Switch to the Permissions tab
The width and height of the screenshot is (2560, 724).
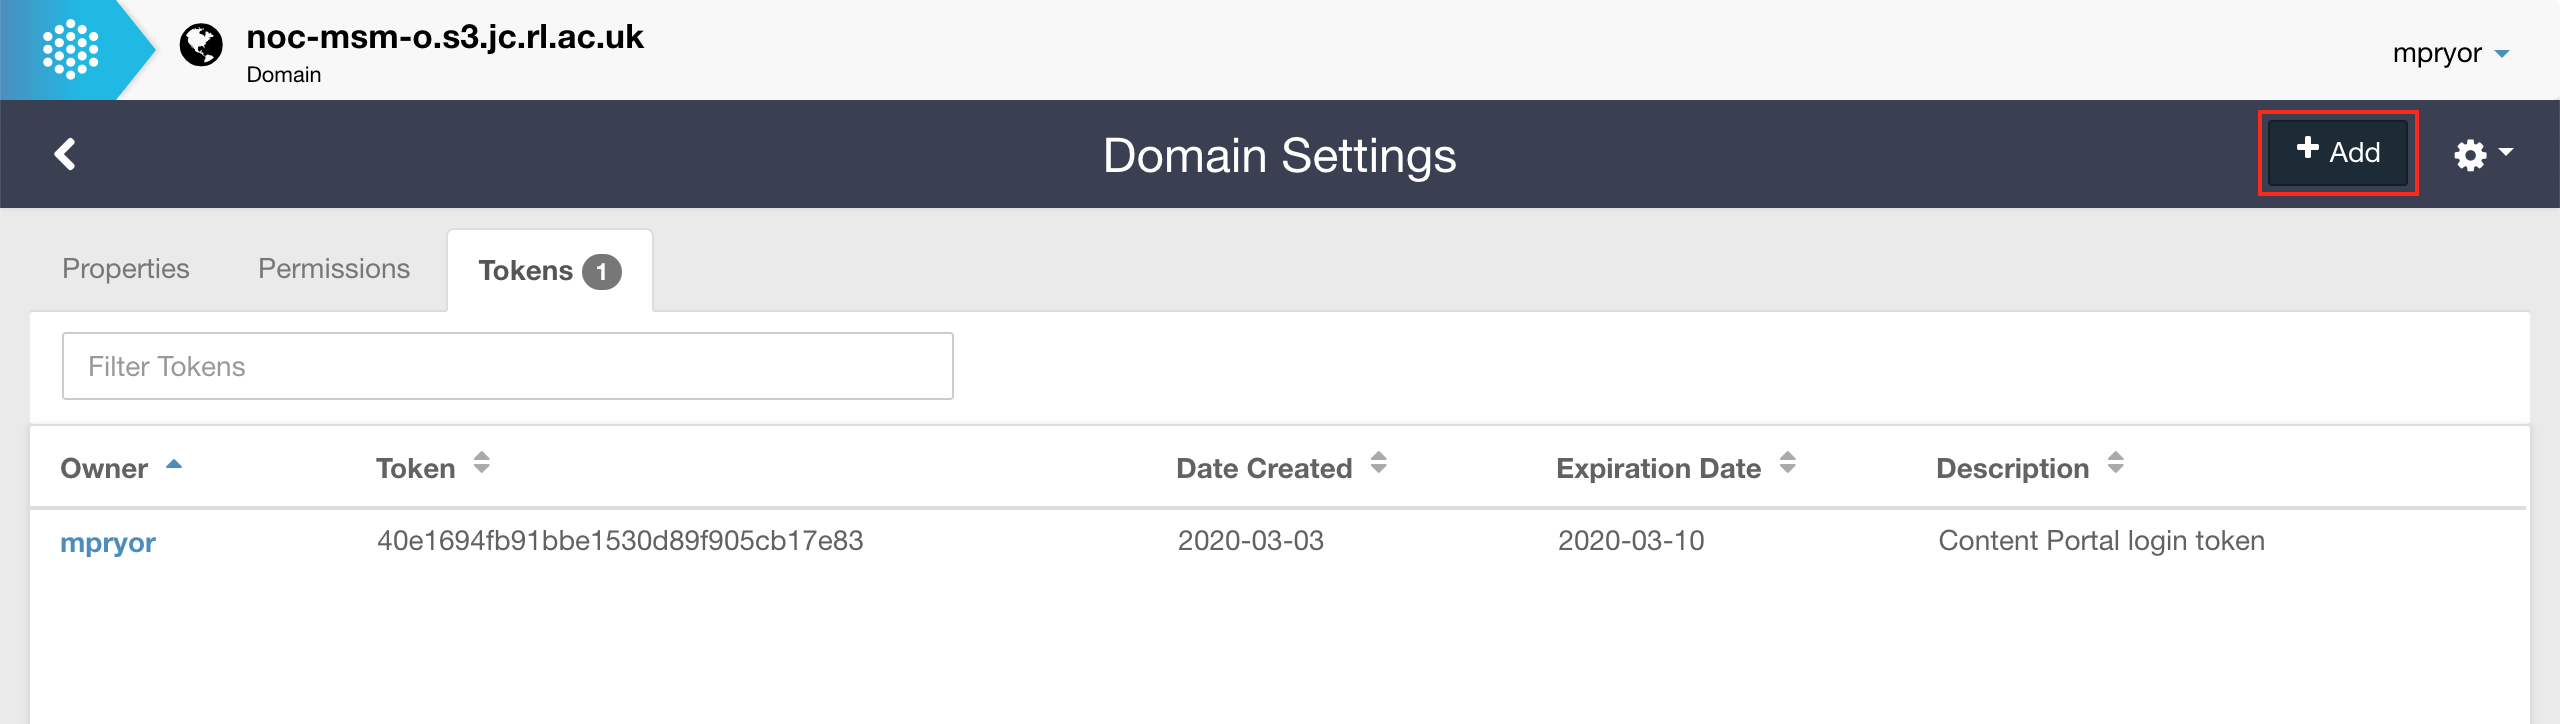[334, 269]
